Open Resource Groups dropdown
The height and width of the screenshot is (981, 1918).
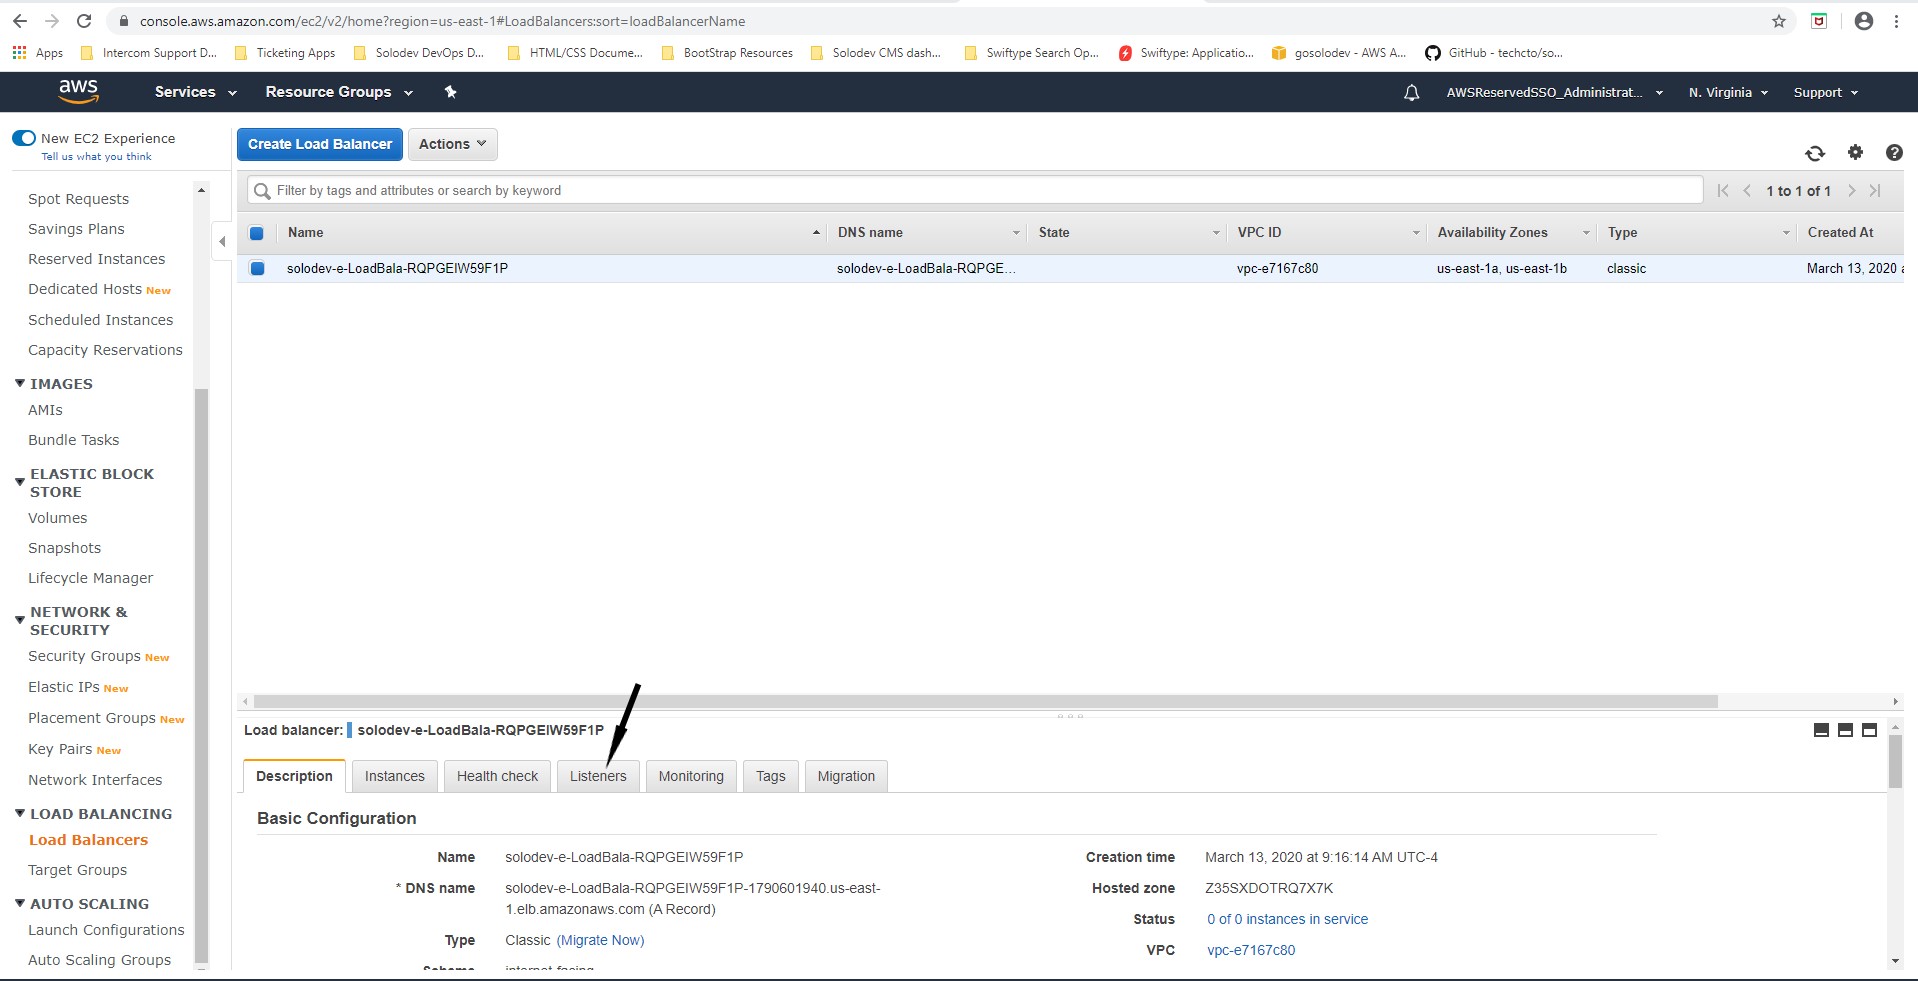pyautogui.click(x=339, y=92)
